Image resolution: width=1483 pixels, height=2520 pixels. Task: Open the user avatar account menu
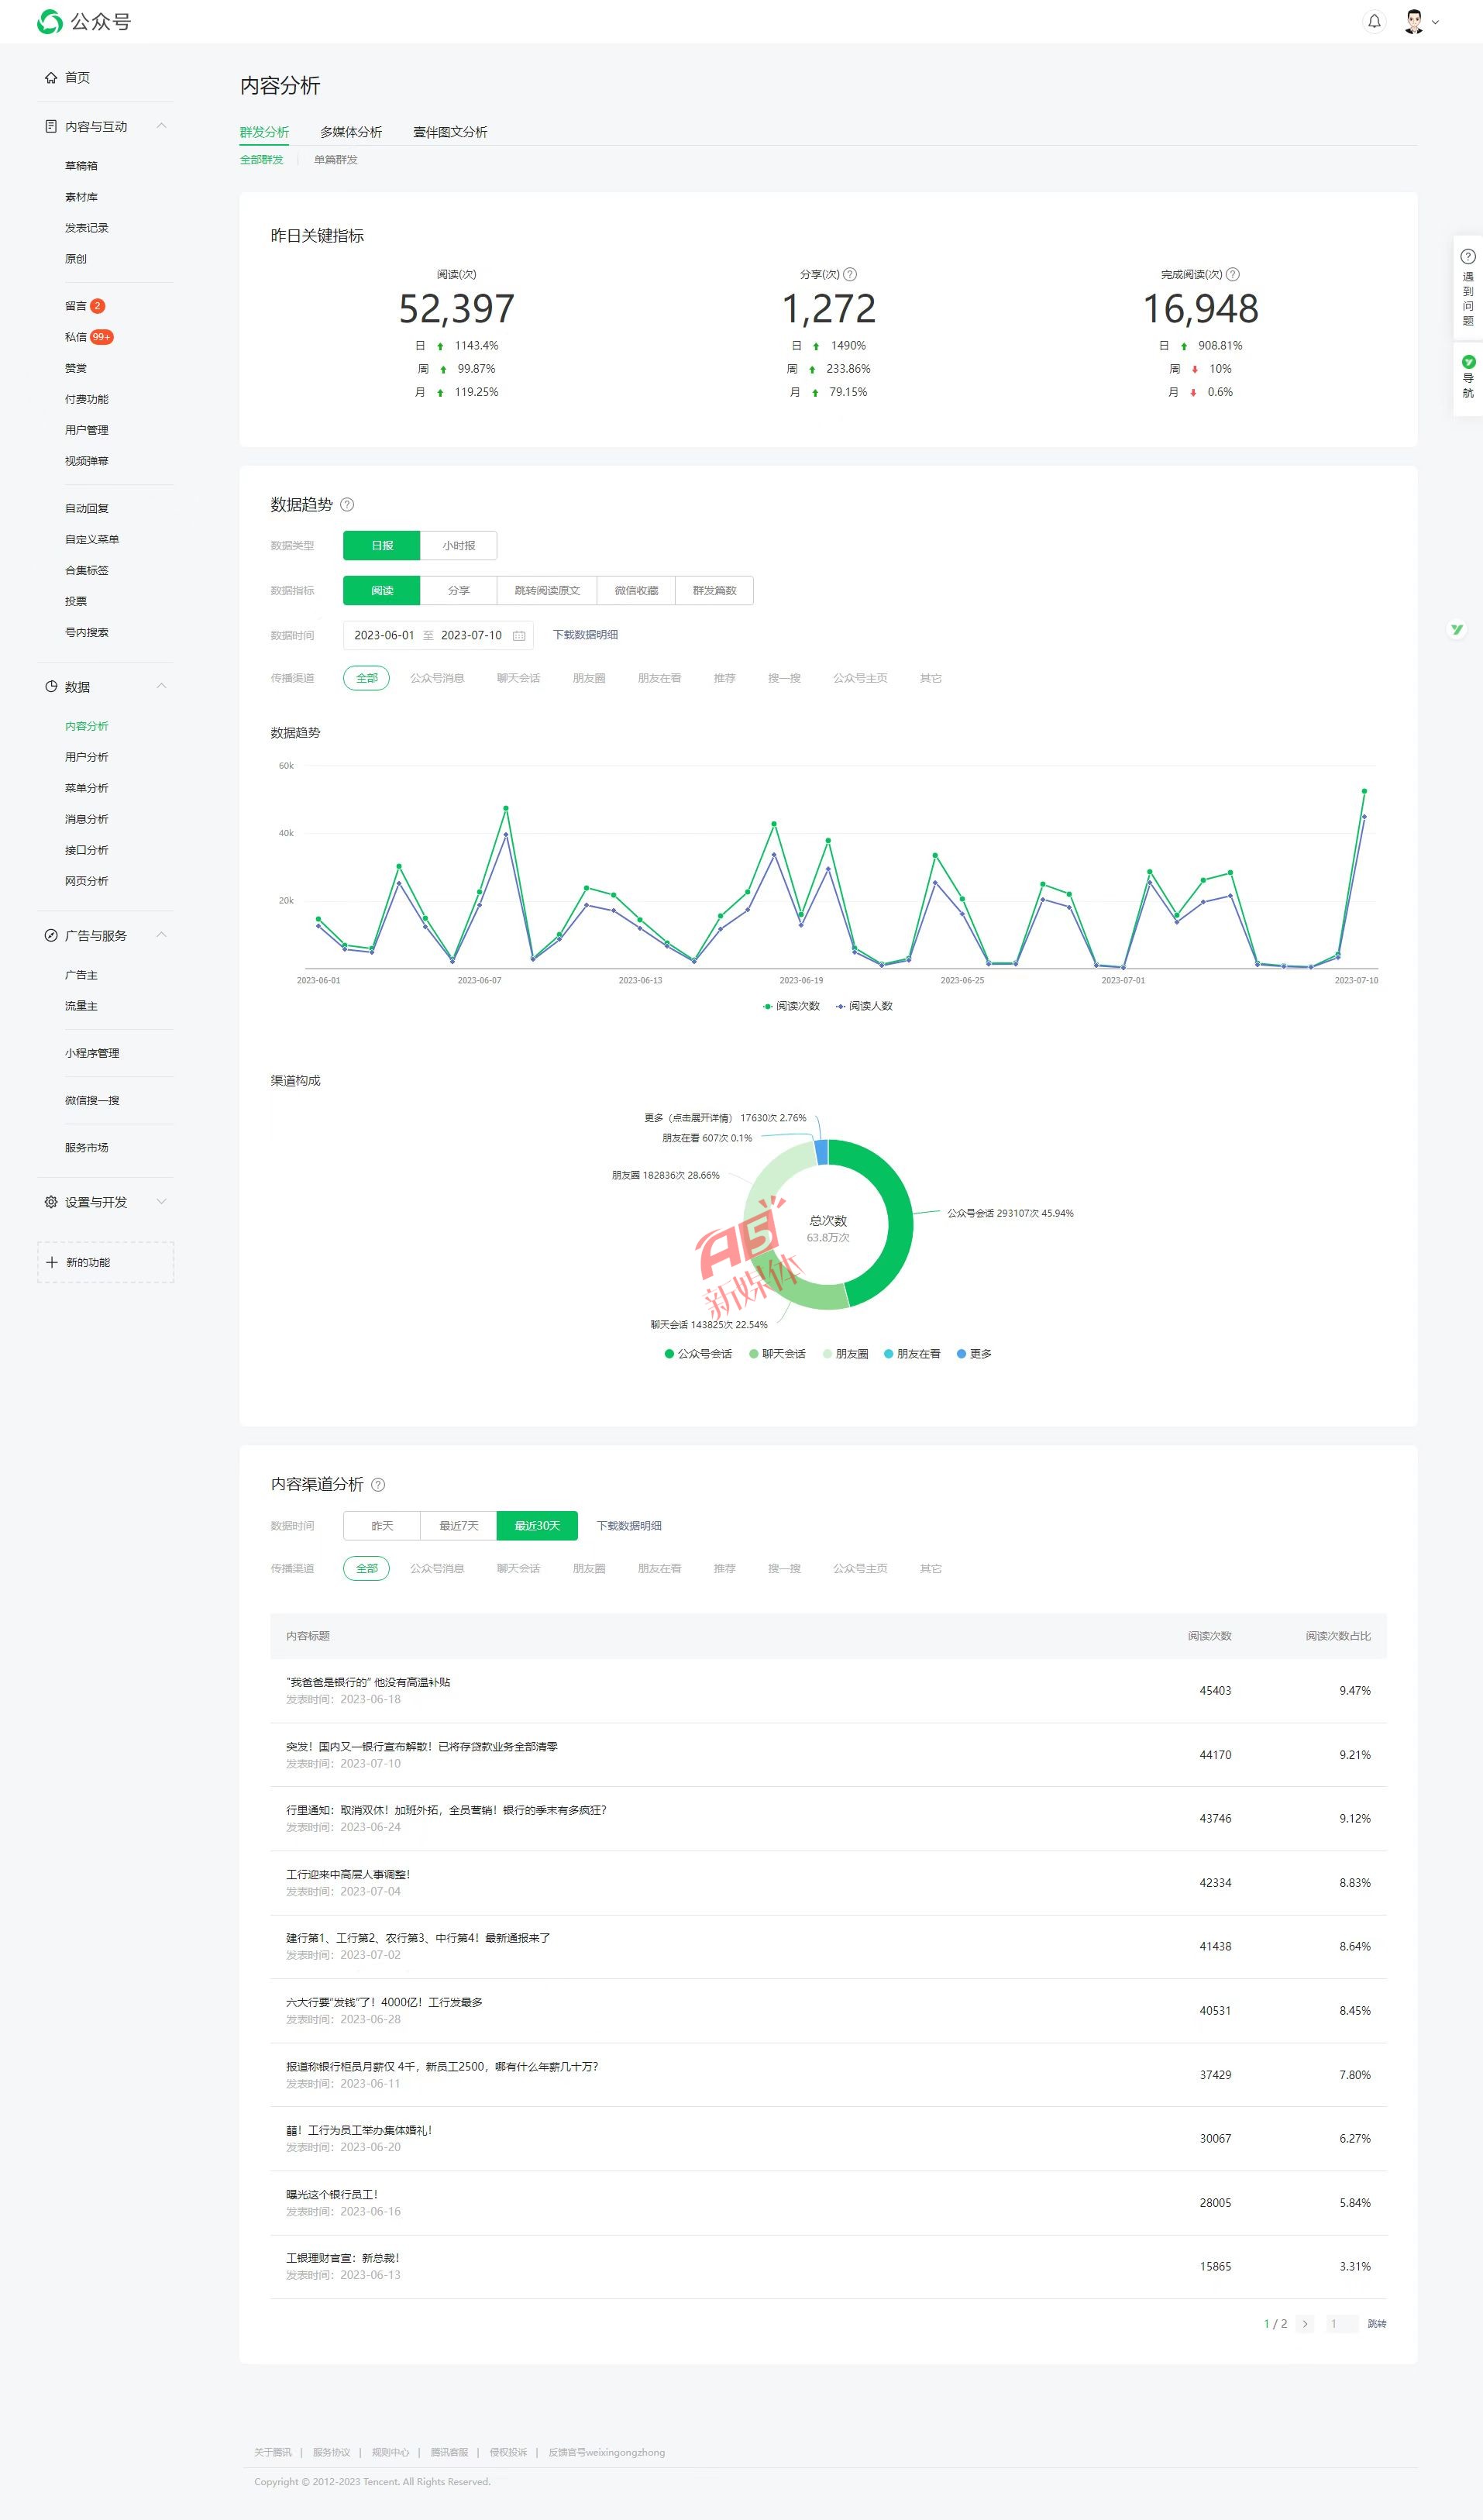pyautogui.click(x=1419, y=22)
